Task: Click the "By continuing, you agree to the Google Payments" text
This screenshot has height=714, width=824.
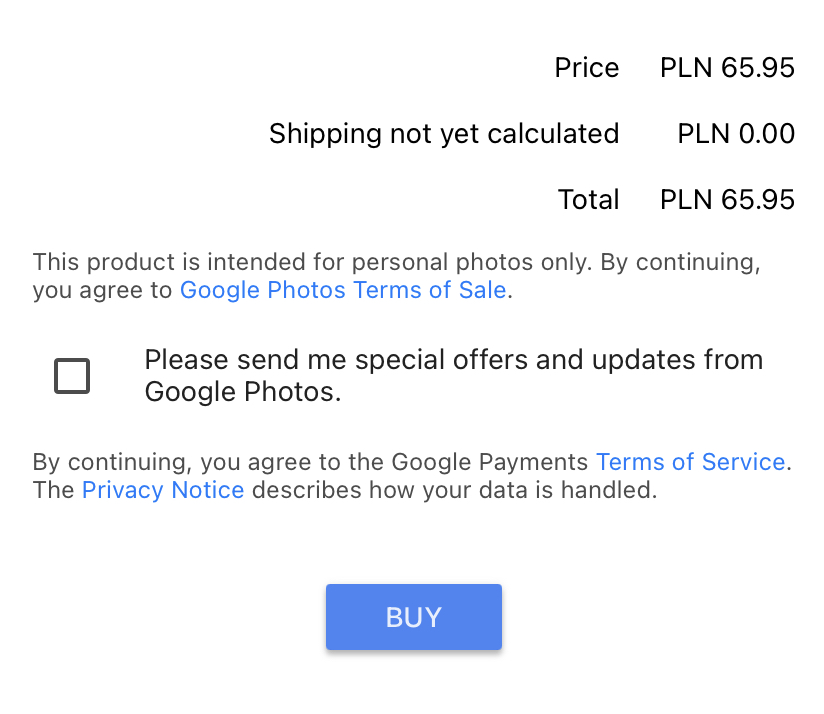Action: pyautogui.click(x=310, y=462)
